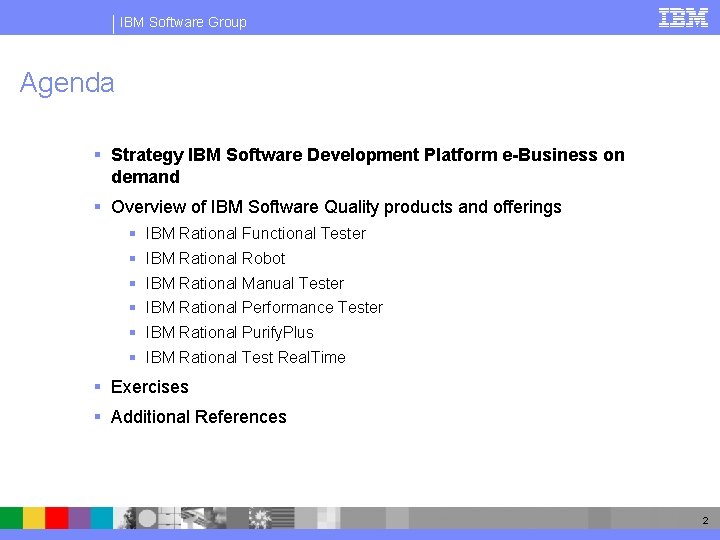
Task: Click the slide number 2
Action: click(705, 520)
